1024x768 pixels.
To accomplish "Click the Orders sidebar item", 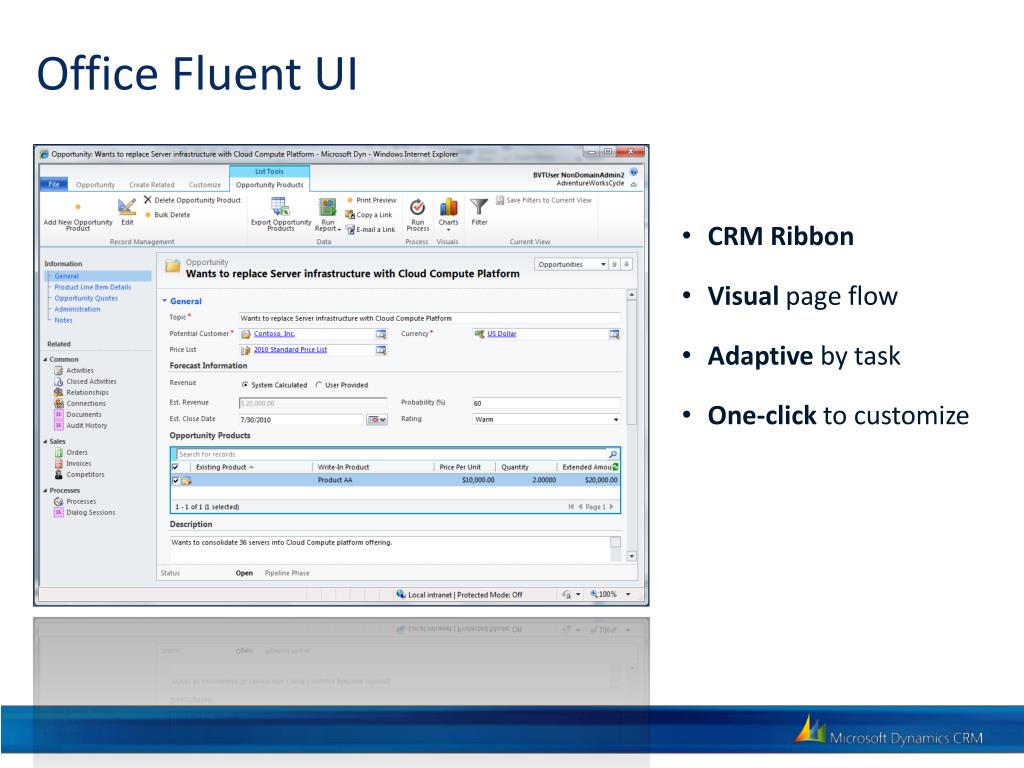I will [x=71, y=453].
